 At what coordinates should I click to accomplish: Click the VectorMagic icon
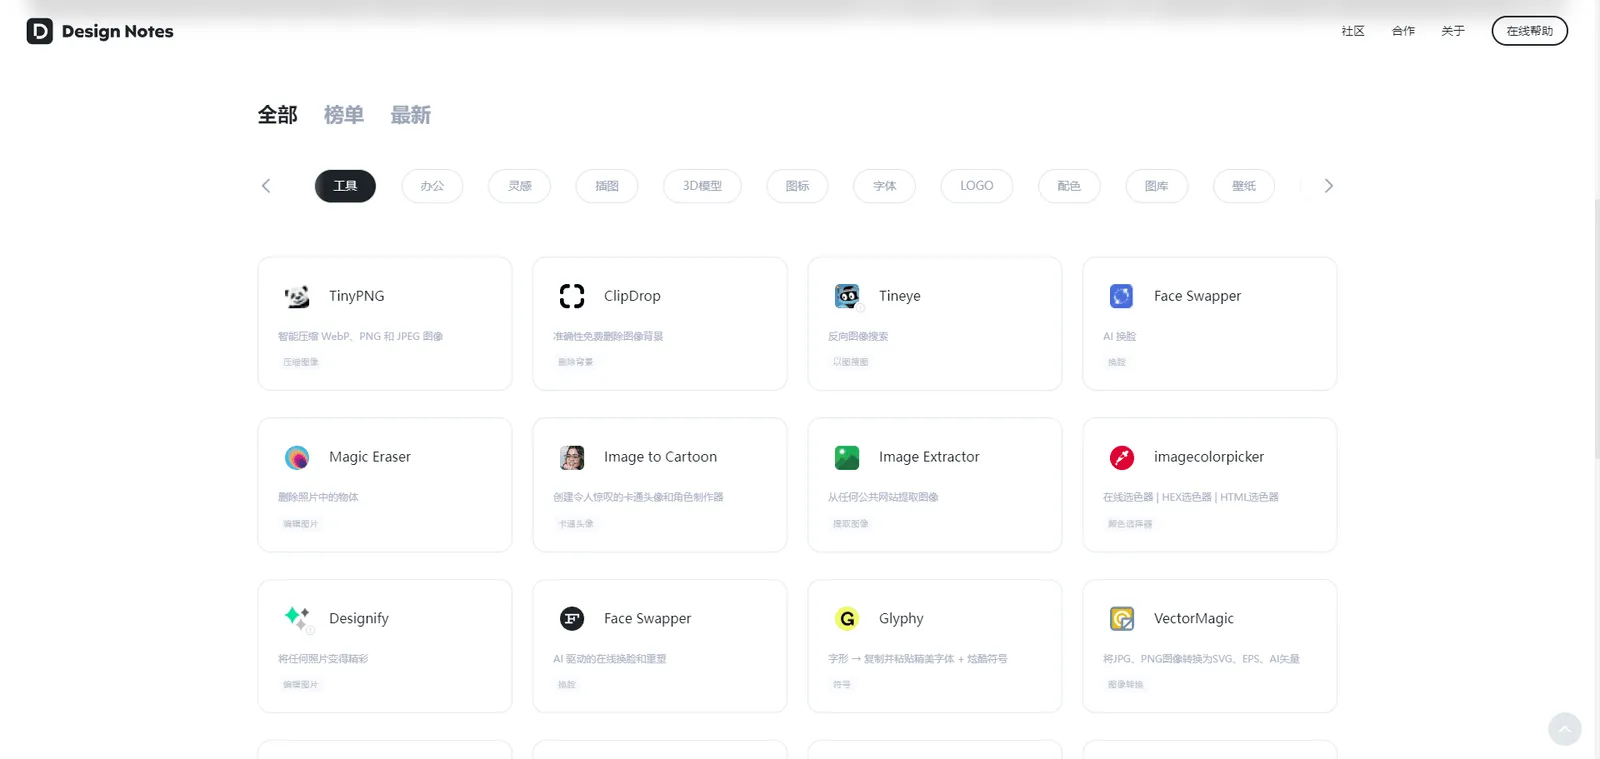[x=1122, y=618]
